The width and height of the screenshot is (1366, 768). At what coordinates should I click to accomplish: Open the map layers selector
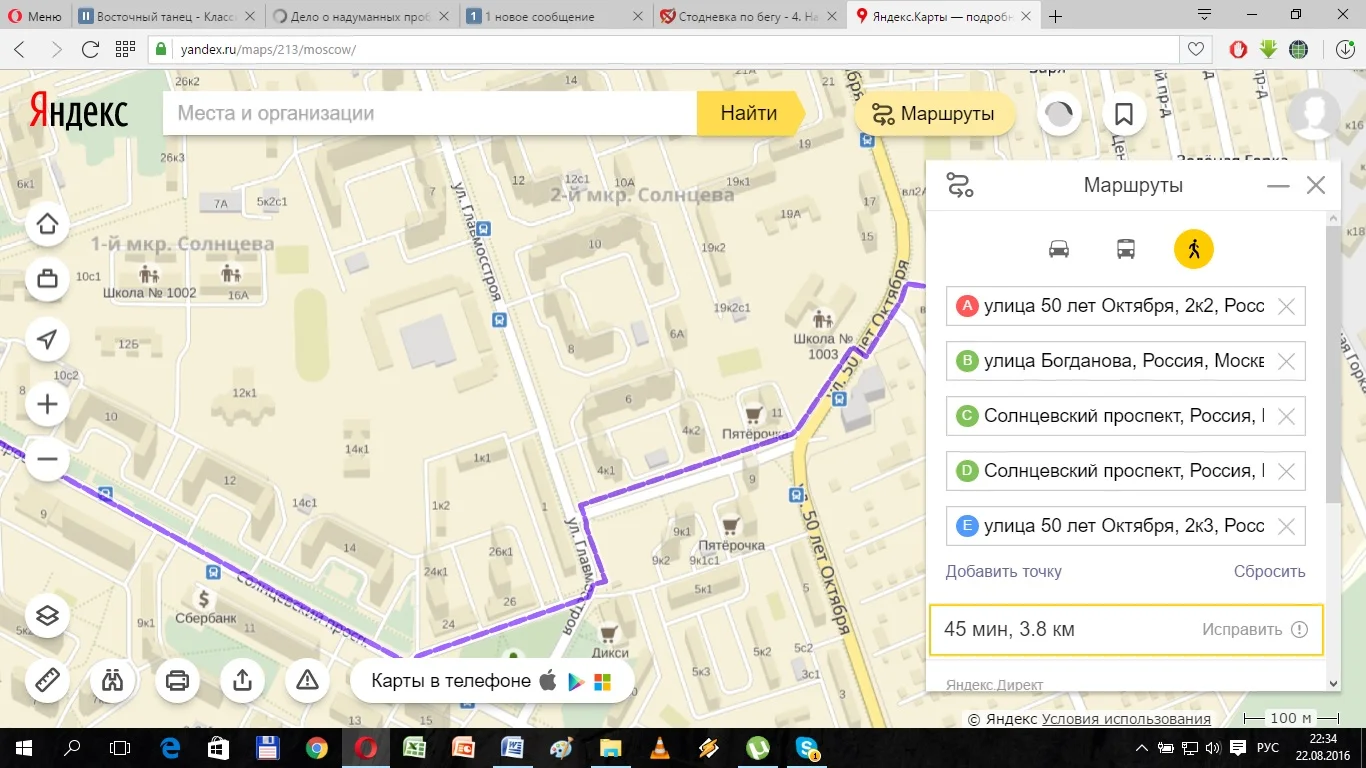click(x=47, y=616)
